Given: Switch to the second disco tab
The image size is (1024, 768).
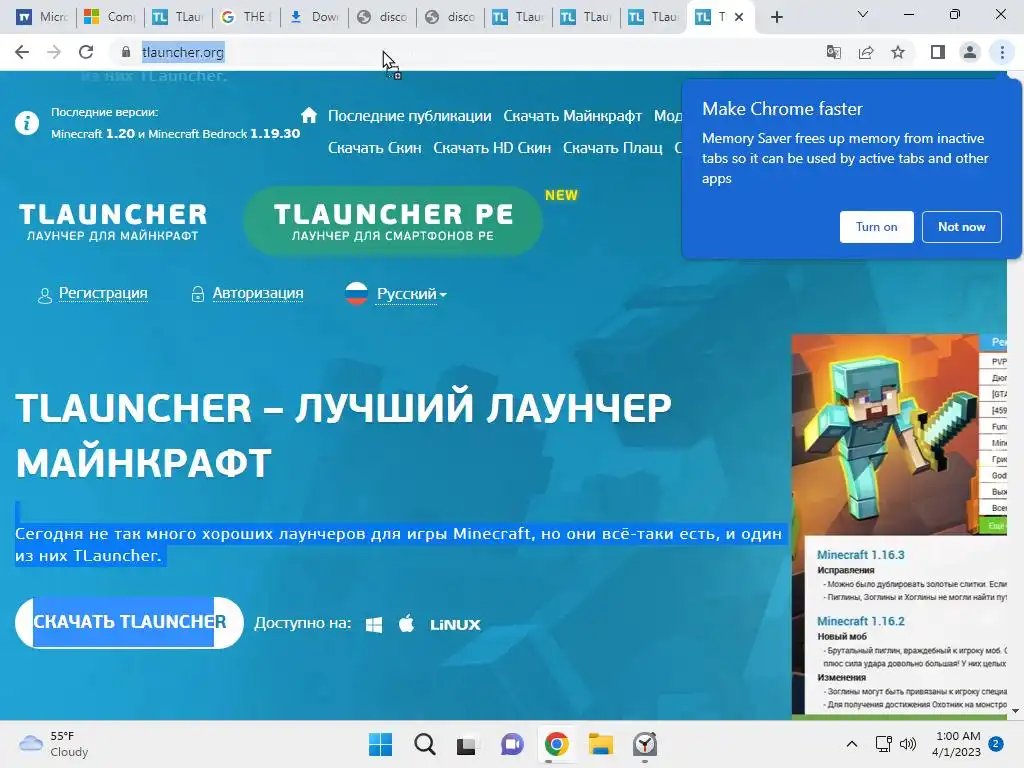Looking at the screenshot, I should point(450,17).
